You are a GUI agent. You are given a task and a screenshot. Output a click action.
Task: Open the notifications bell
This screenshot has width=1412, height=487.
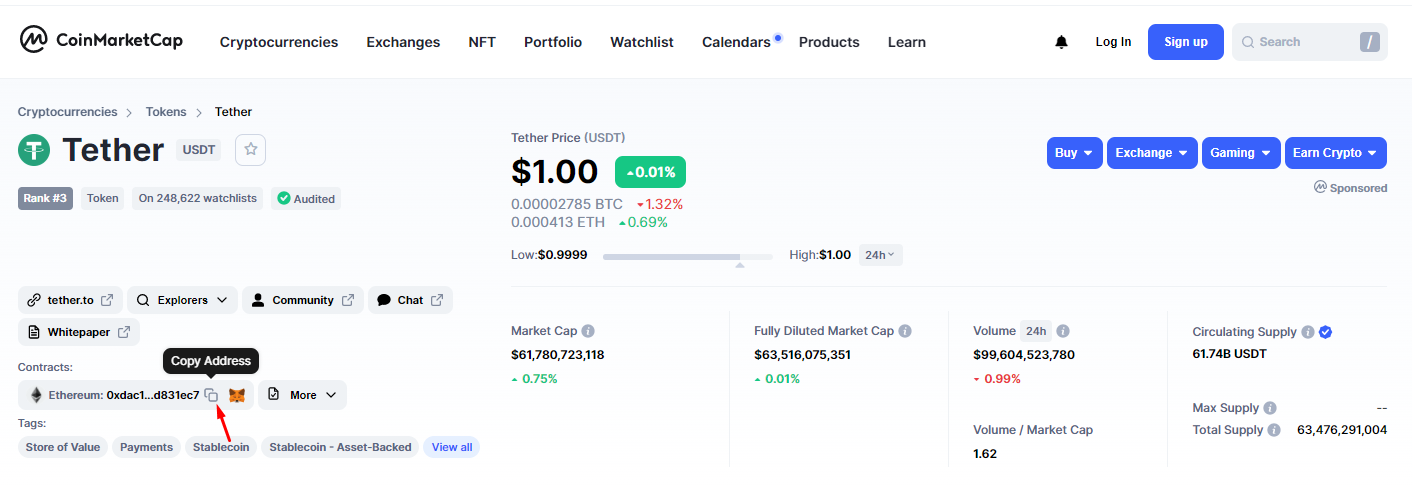point(1061,42)
